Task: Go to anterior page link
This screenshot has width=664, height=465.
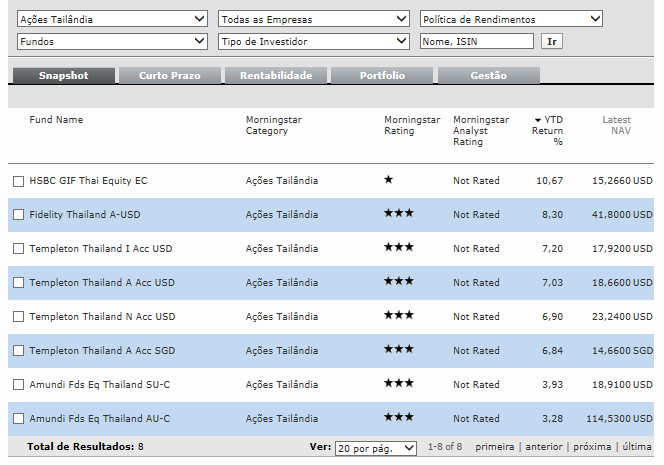Action: [x=544, y=447]
